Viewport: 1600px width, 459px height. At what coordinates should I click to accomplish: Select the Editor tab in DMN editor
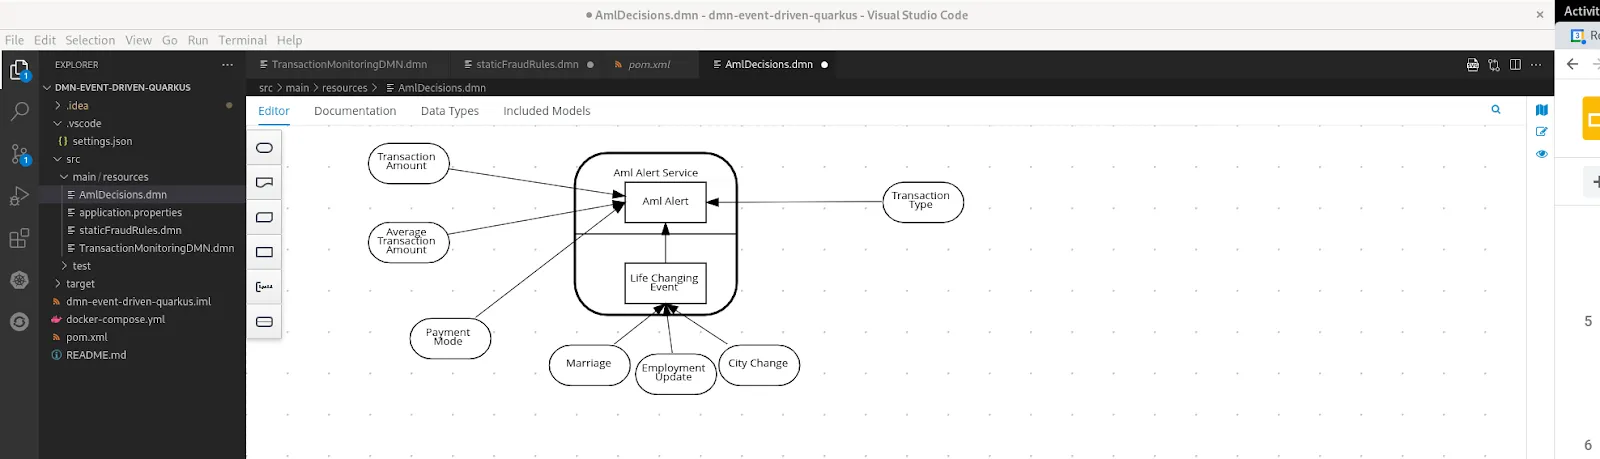(x=273, y=111)
